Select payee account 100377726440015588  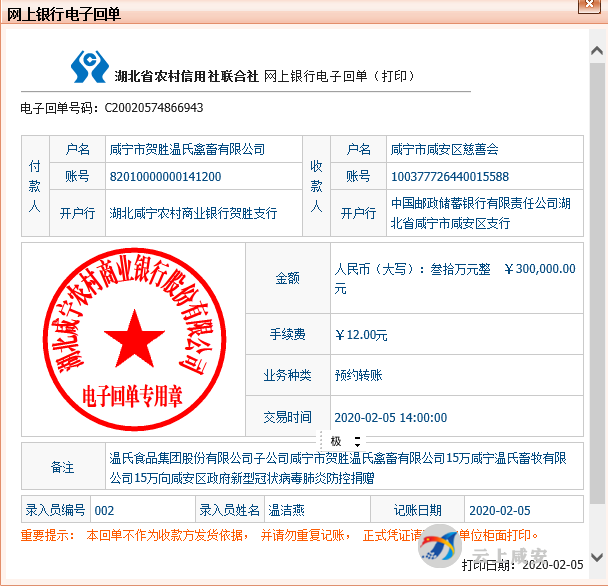[x=450, y=176]
